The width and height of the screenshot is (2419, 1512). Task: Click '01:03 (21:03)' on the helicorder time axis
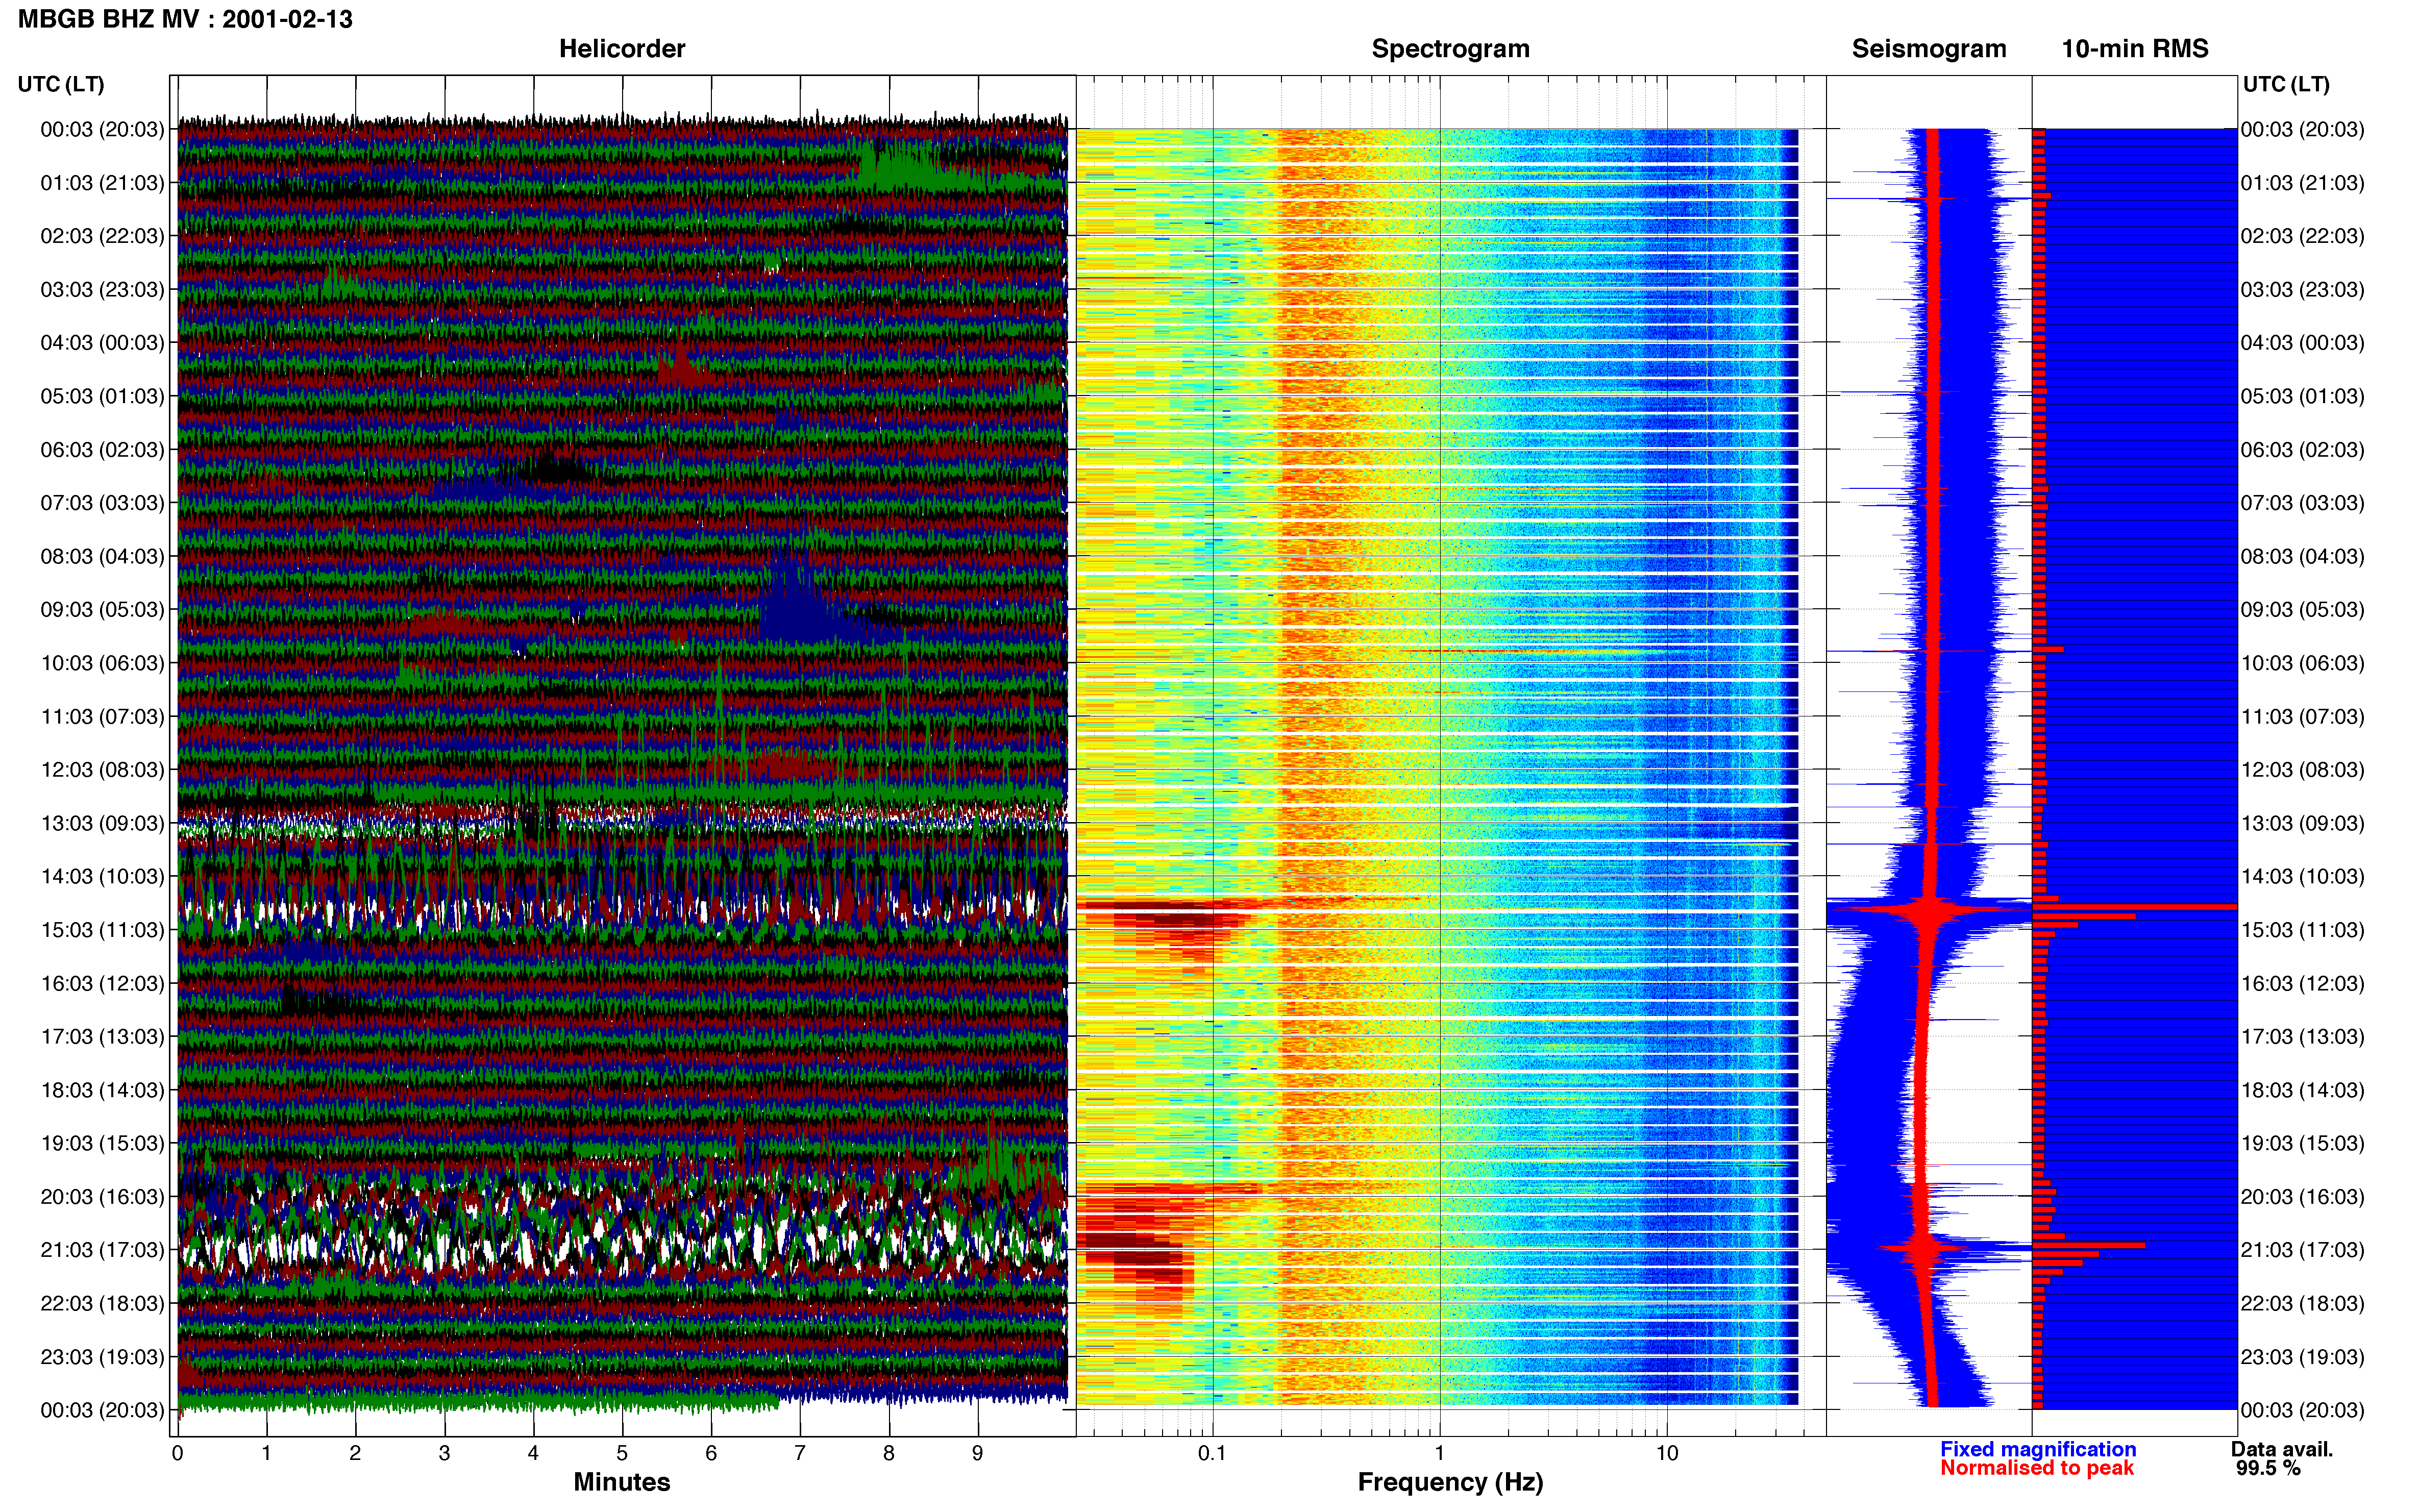pyautogui.click(x=102, y=183)
